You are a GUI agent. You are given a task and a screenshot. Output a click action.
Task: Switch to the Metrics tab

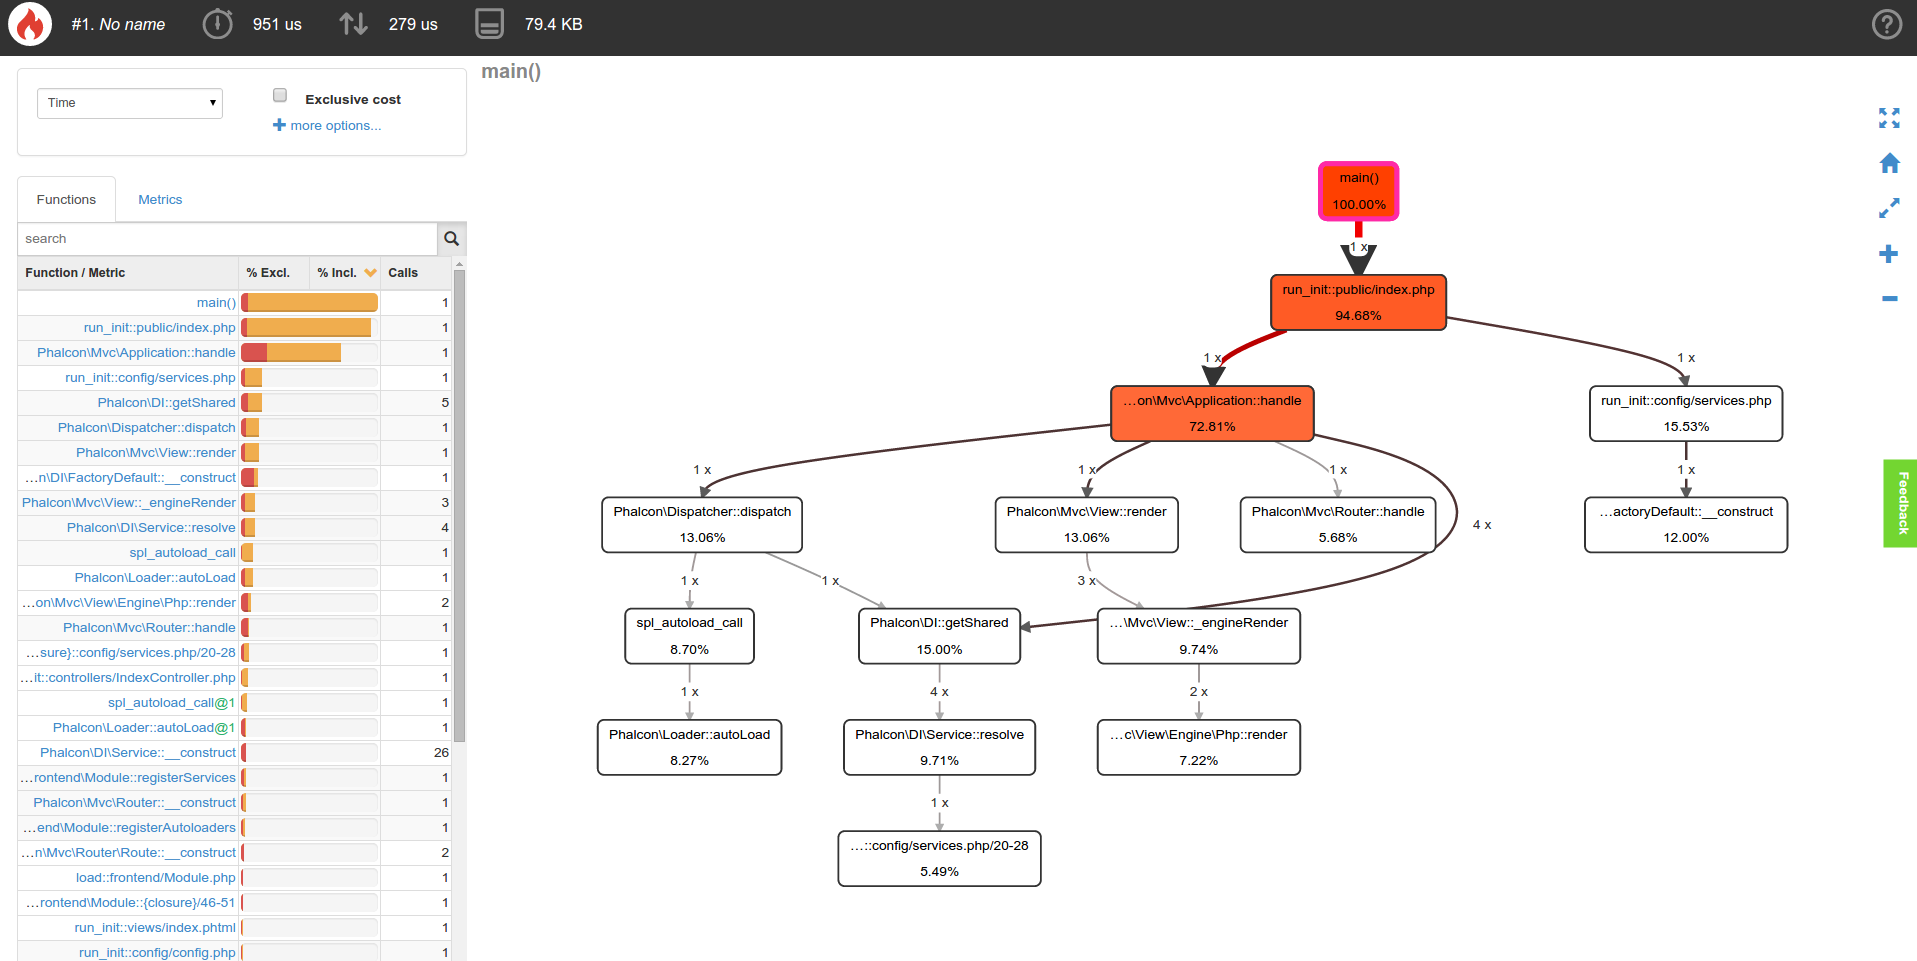160,199
